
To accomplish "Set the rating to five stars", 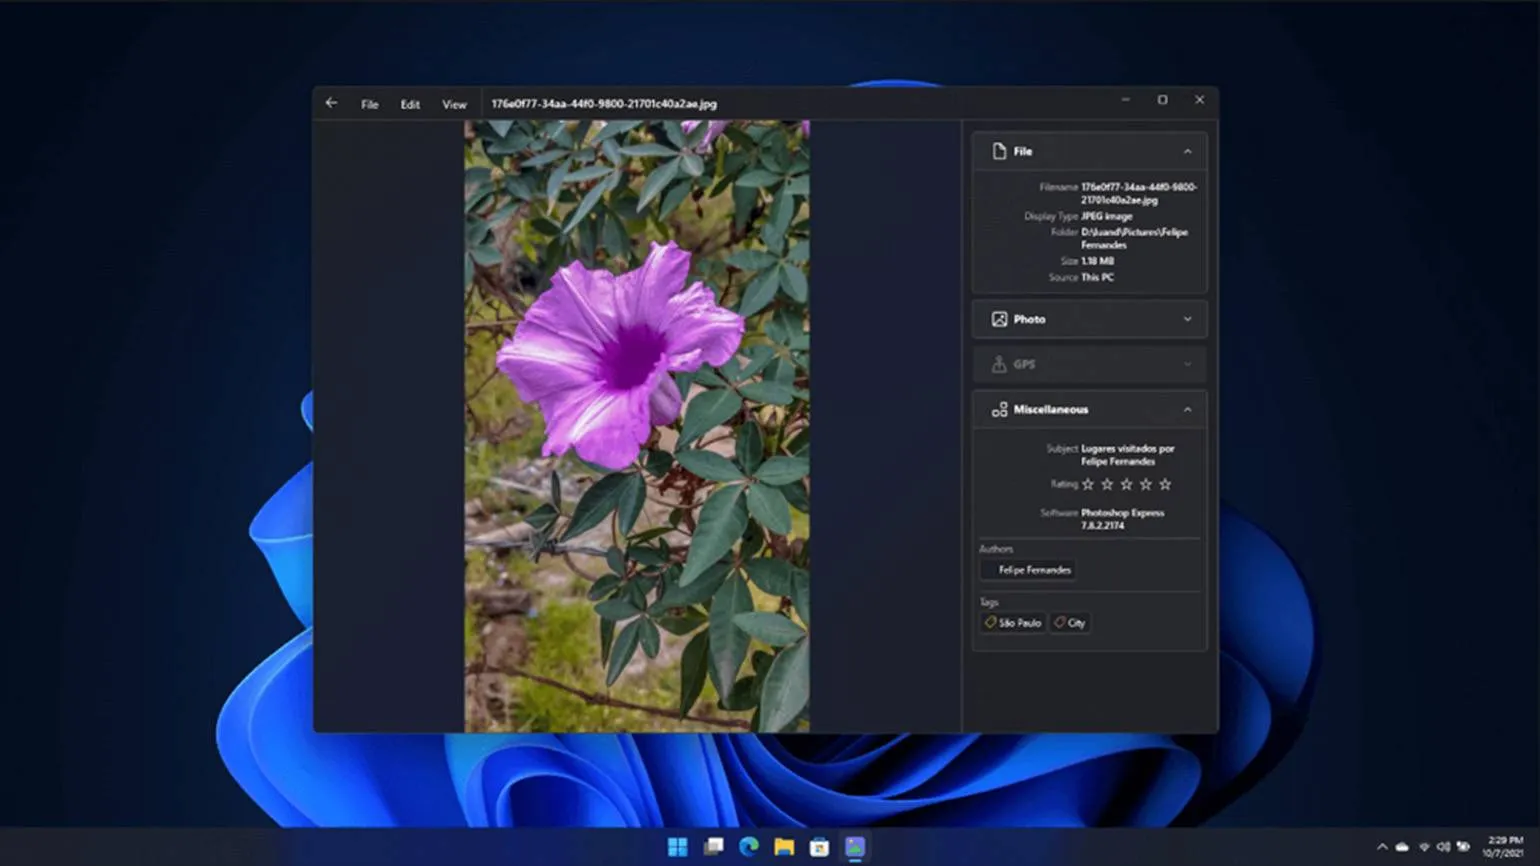I will pyautogui.click(x=1165, y=484).
